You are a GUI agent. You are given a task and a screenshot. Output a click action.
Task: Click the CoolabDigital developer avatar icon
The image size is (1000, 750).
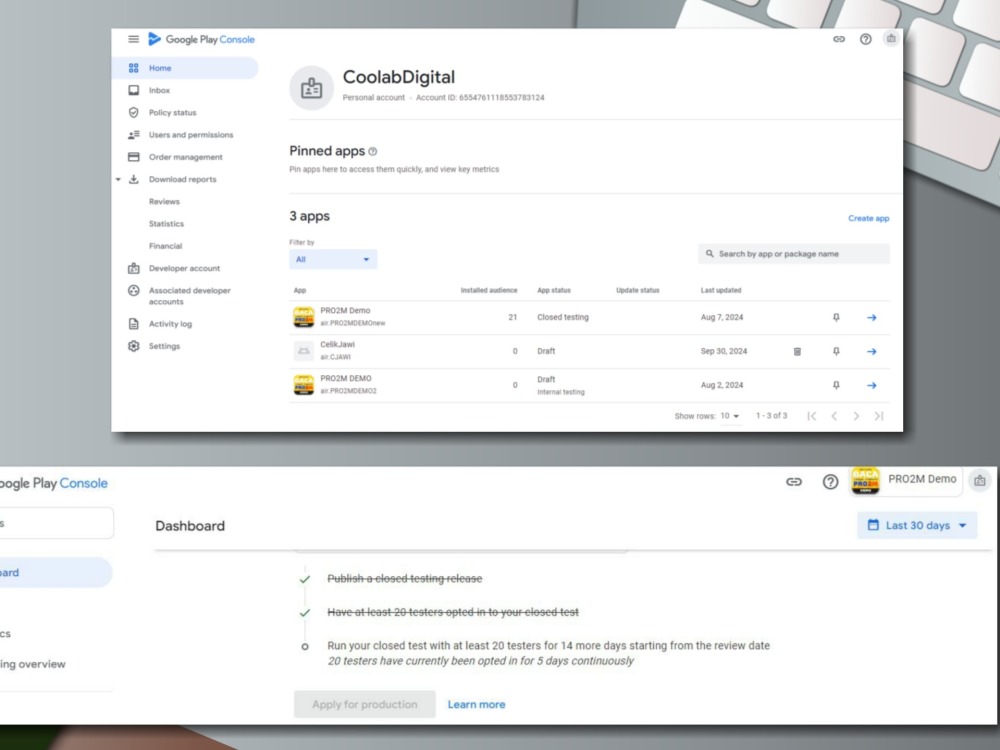click(x=311, y=88)
